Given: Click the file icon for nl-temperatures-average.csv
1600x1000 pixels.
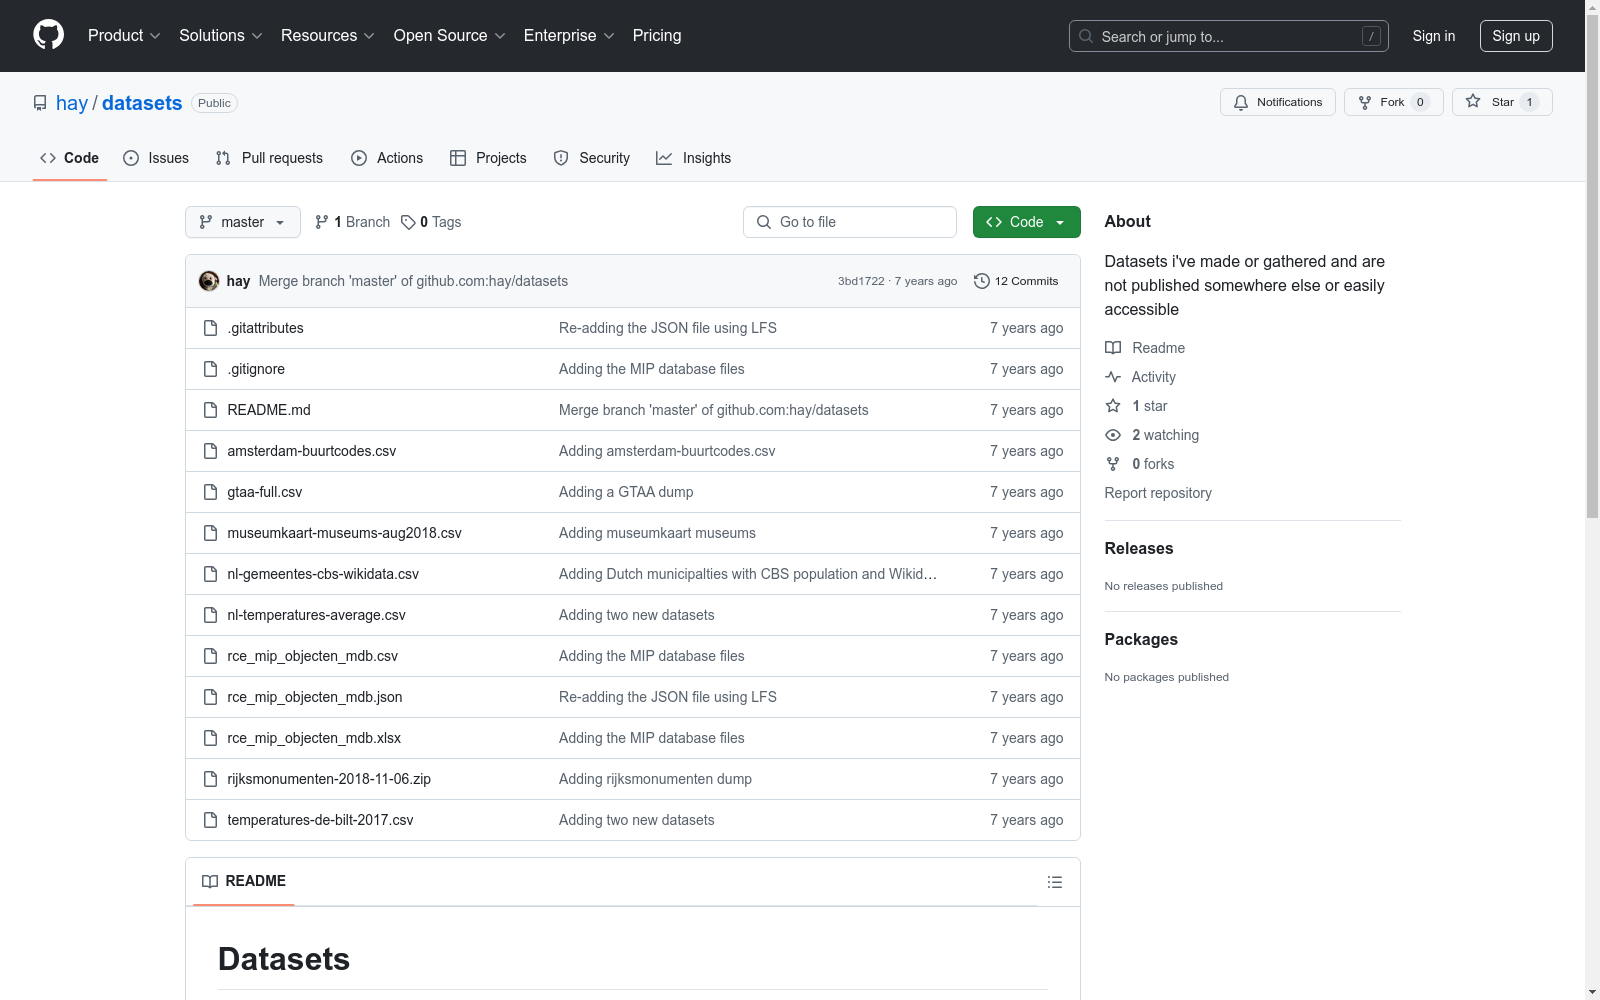Looking at the screenshot, I should [x=210, y=615].
